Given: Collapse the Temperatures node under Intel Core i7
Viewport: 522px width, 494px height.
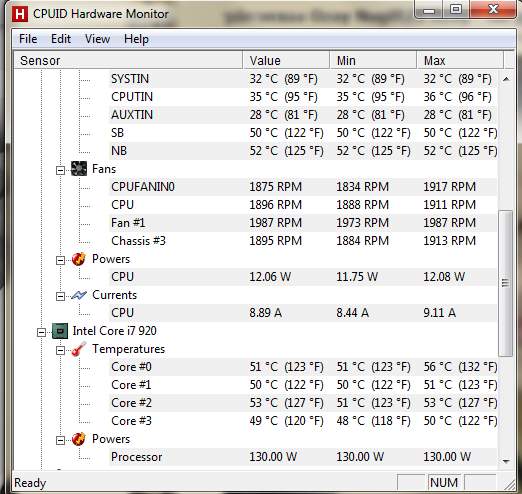Looking at the screenshot, I should click(60, 351).
